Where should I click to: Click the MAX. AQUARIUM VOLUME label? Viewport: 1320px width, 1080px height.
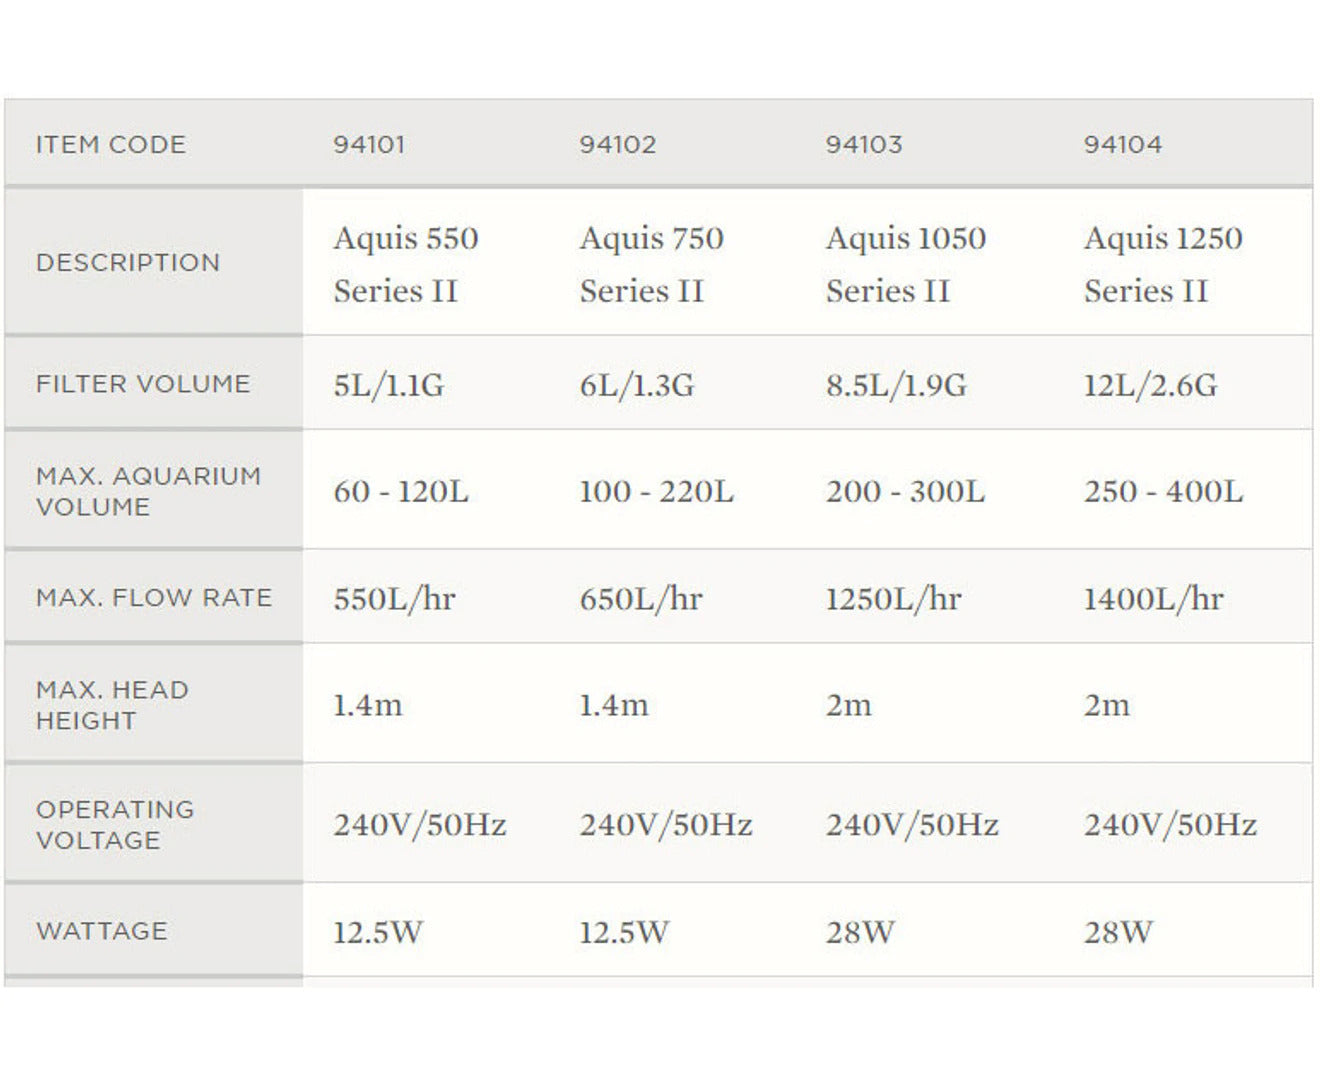pos(148,491)
